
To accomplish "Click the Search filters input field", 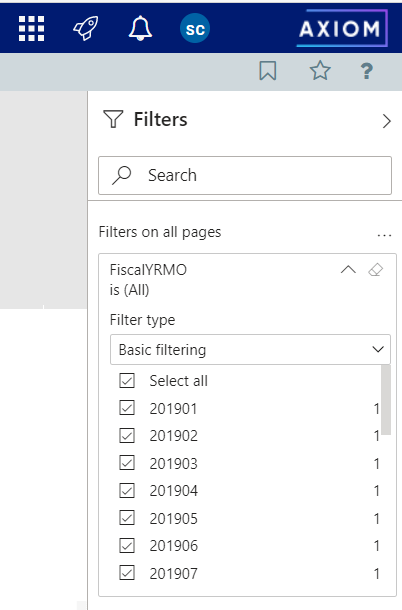I will 245,175.
